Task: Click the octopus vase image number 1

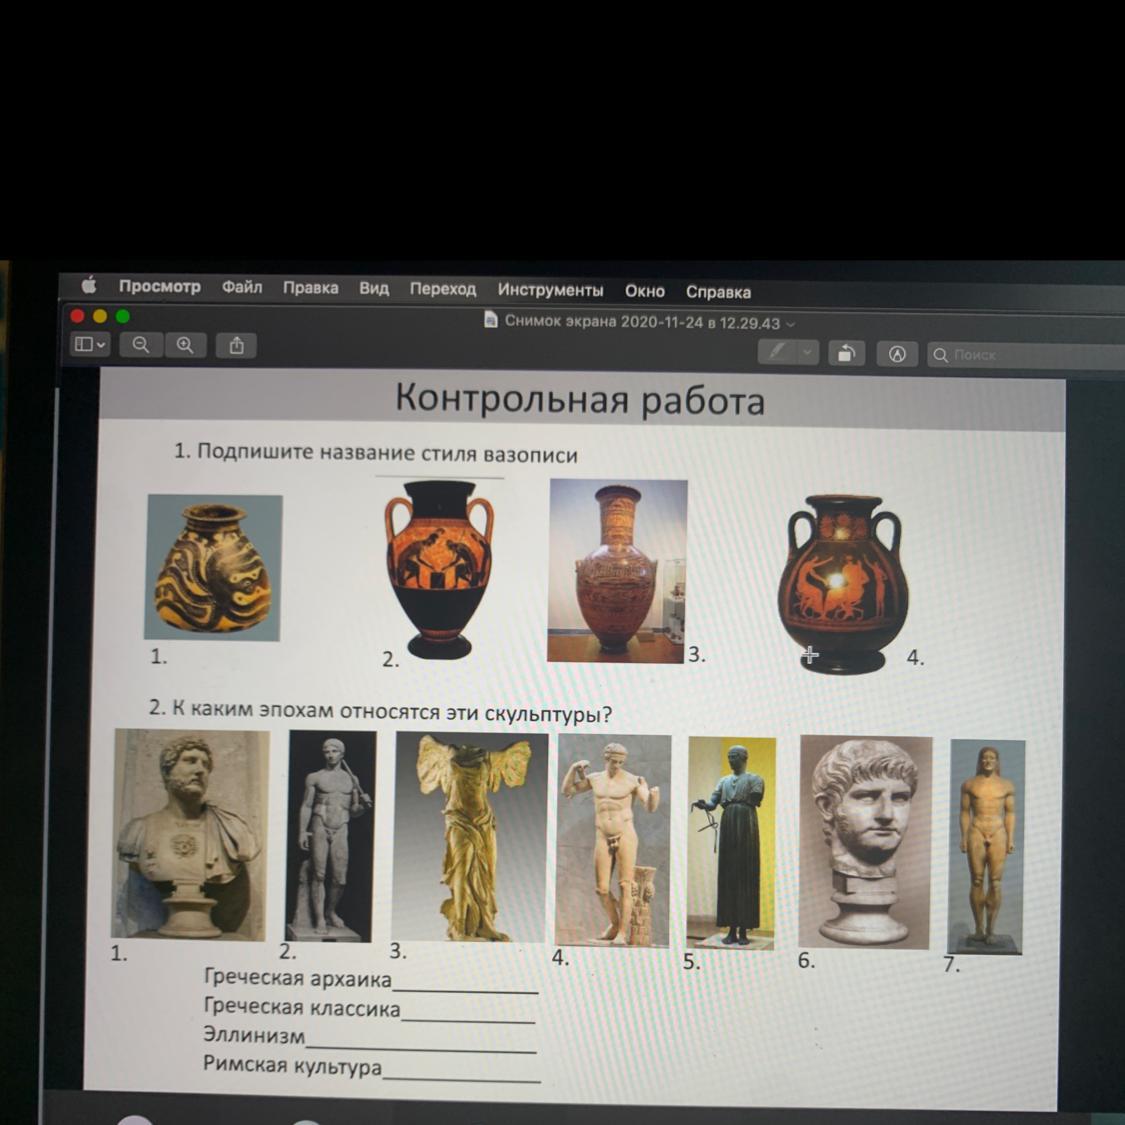Action: coord(213,567)
